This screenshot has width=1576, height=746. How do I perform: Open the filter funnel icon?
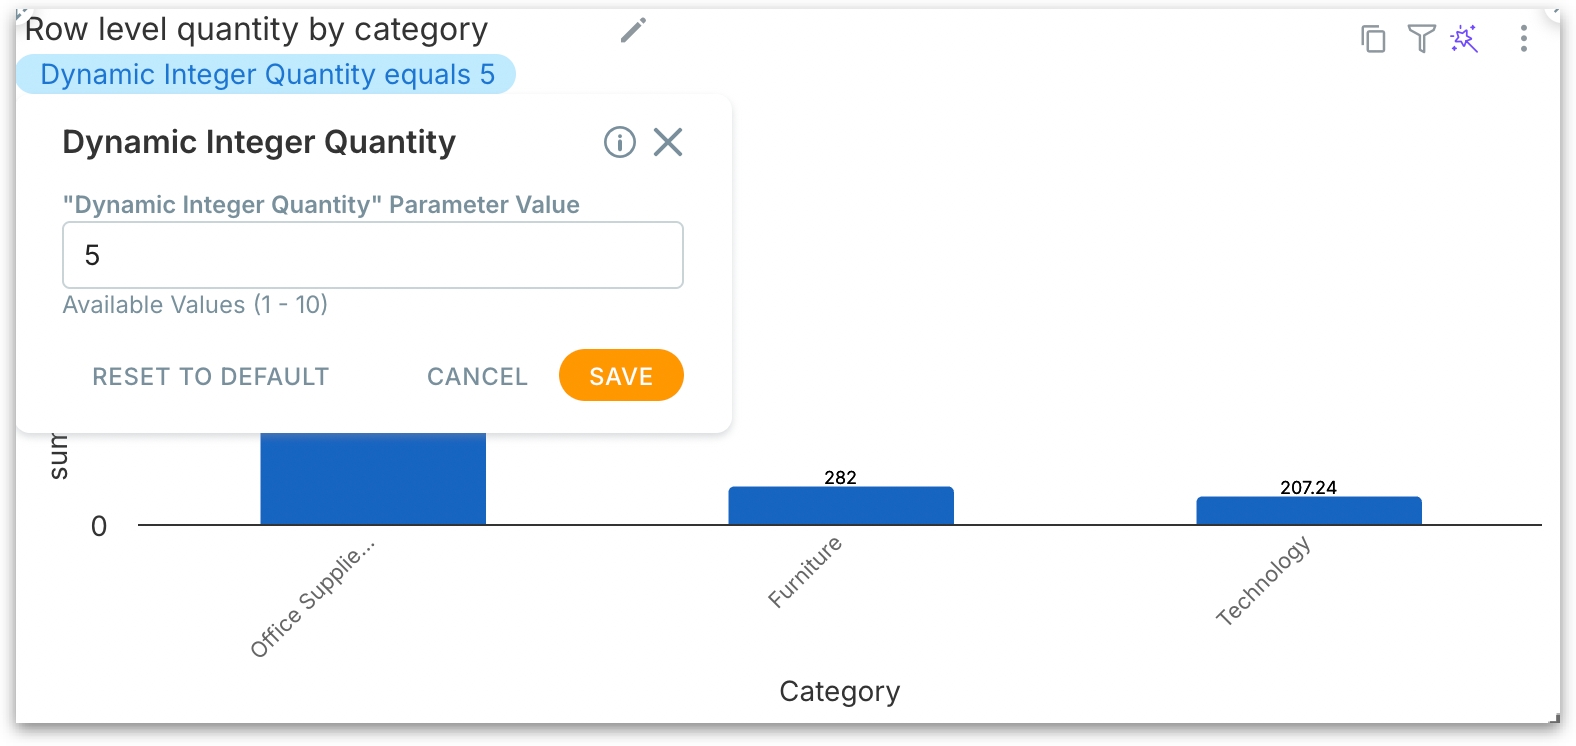[1421, 39]
